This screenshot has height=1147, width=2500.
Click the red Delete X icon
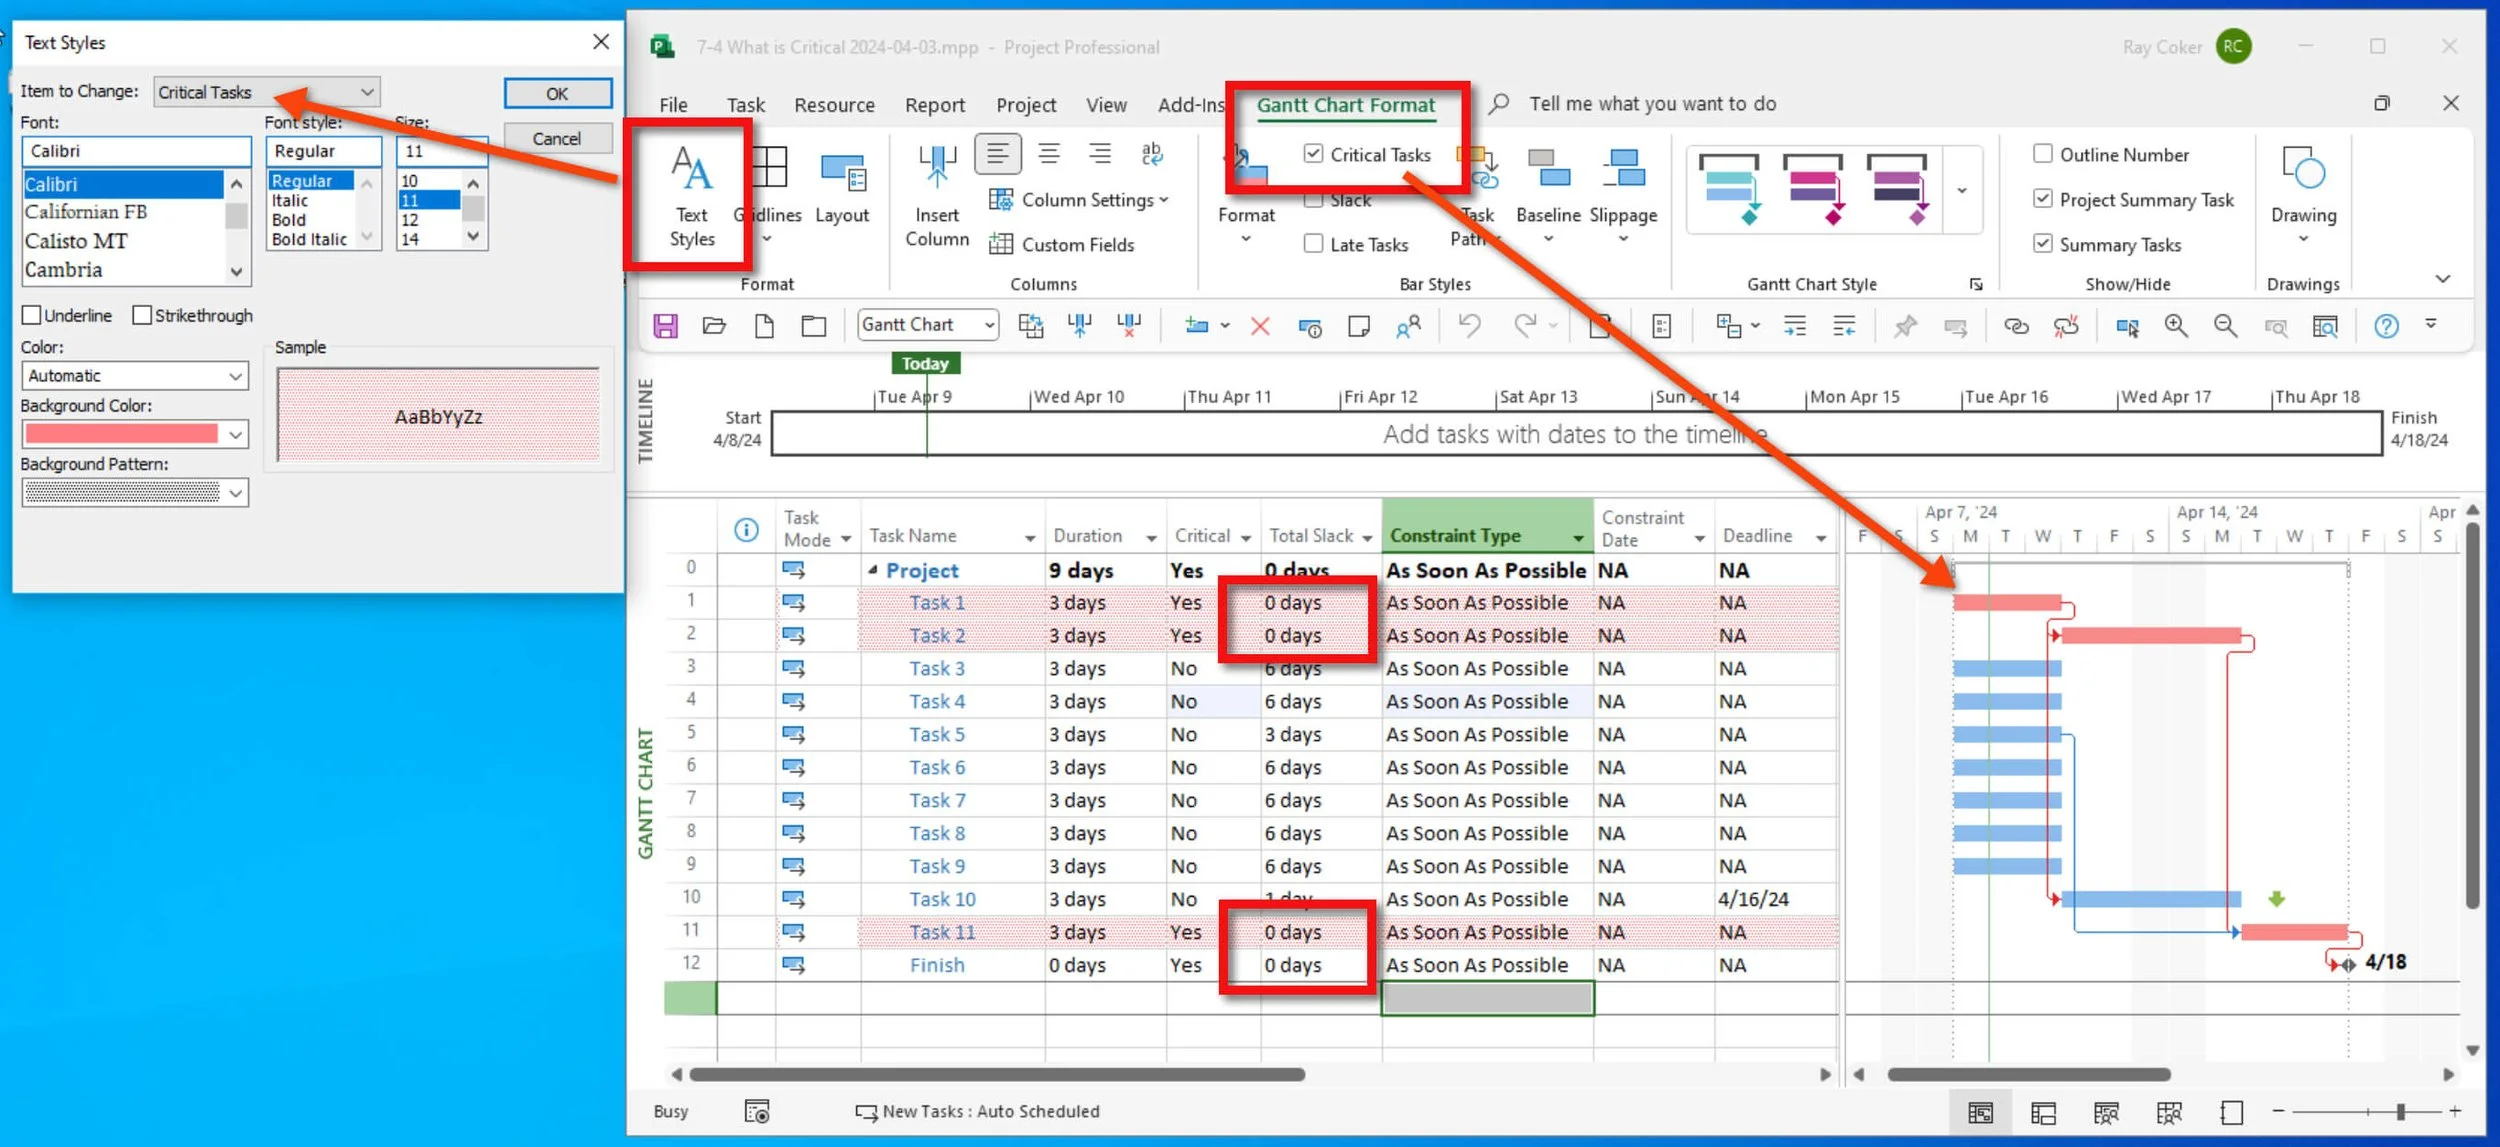pyautogui.click(x=1259, y=326)
